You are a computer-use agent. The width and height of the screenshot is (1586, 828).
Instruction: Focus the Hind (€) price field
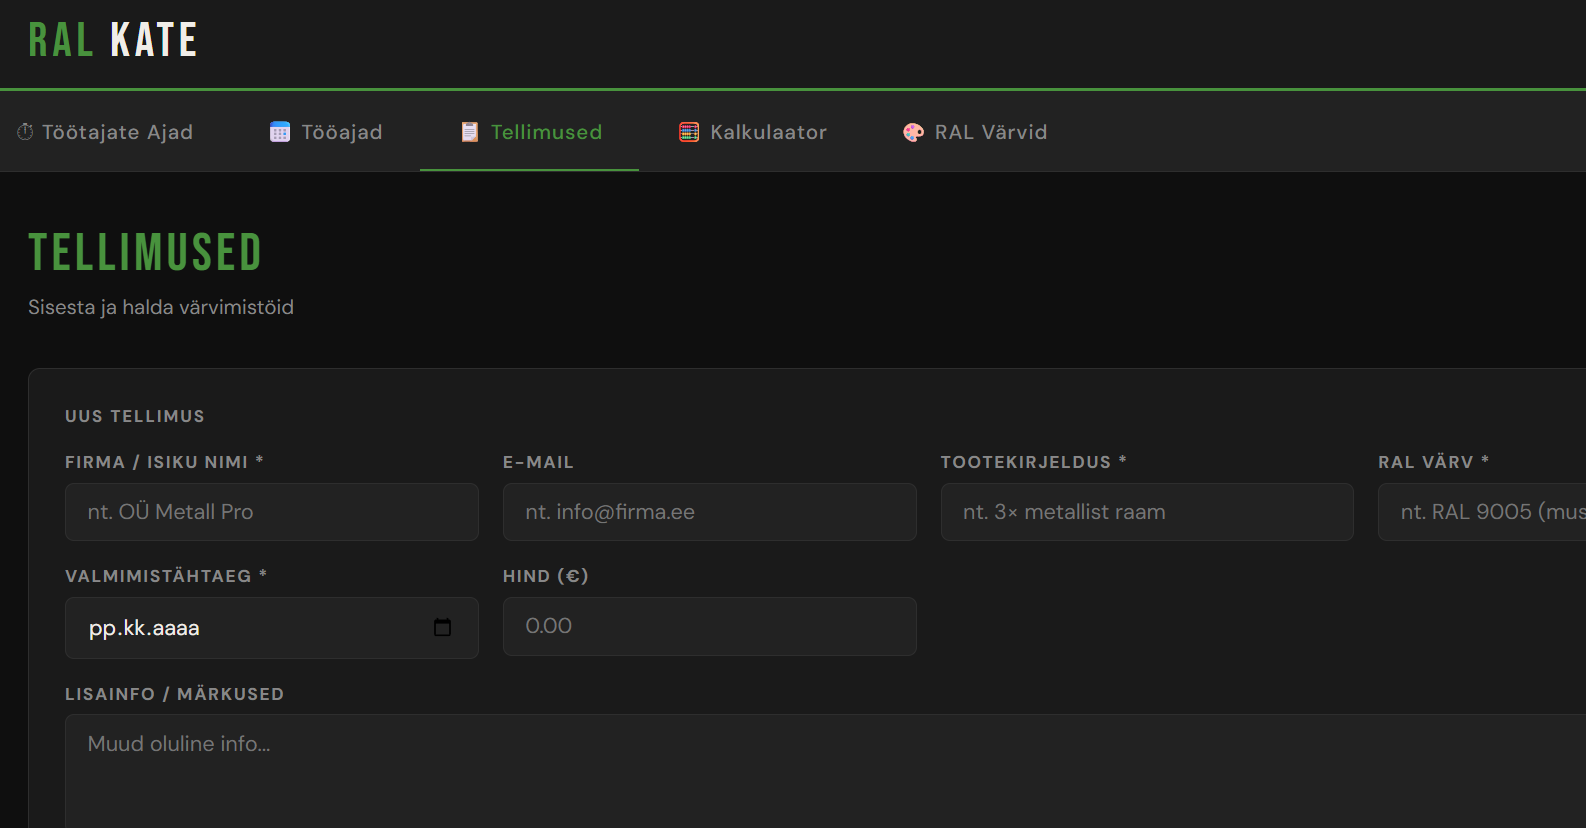(710, 626)
